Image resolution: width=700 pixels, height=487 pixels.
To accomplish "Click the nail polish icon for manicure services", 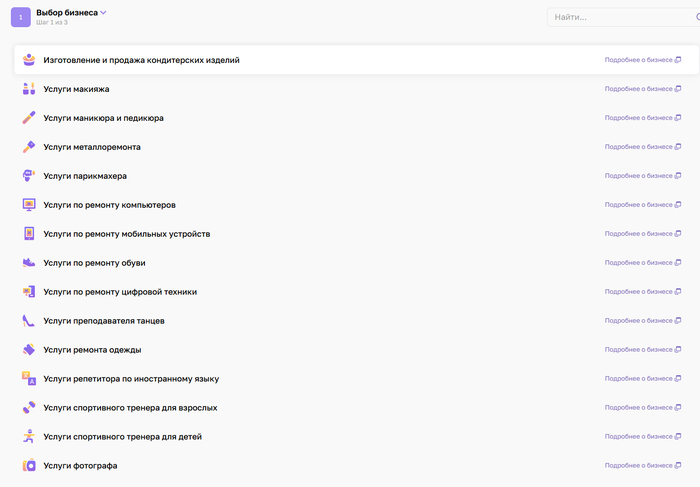I will pyautogui.click(x=29, y=118).
